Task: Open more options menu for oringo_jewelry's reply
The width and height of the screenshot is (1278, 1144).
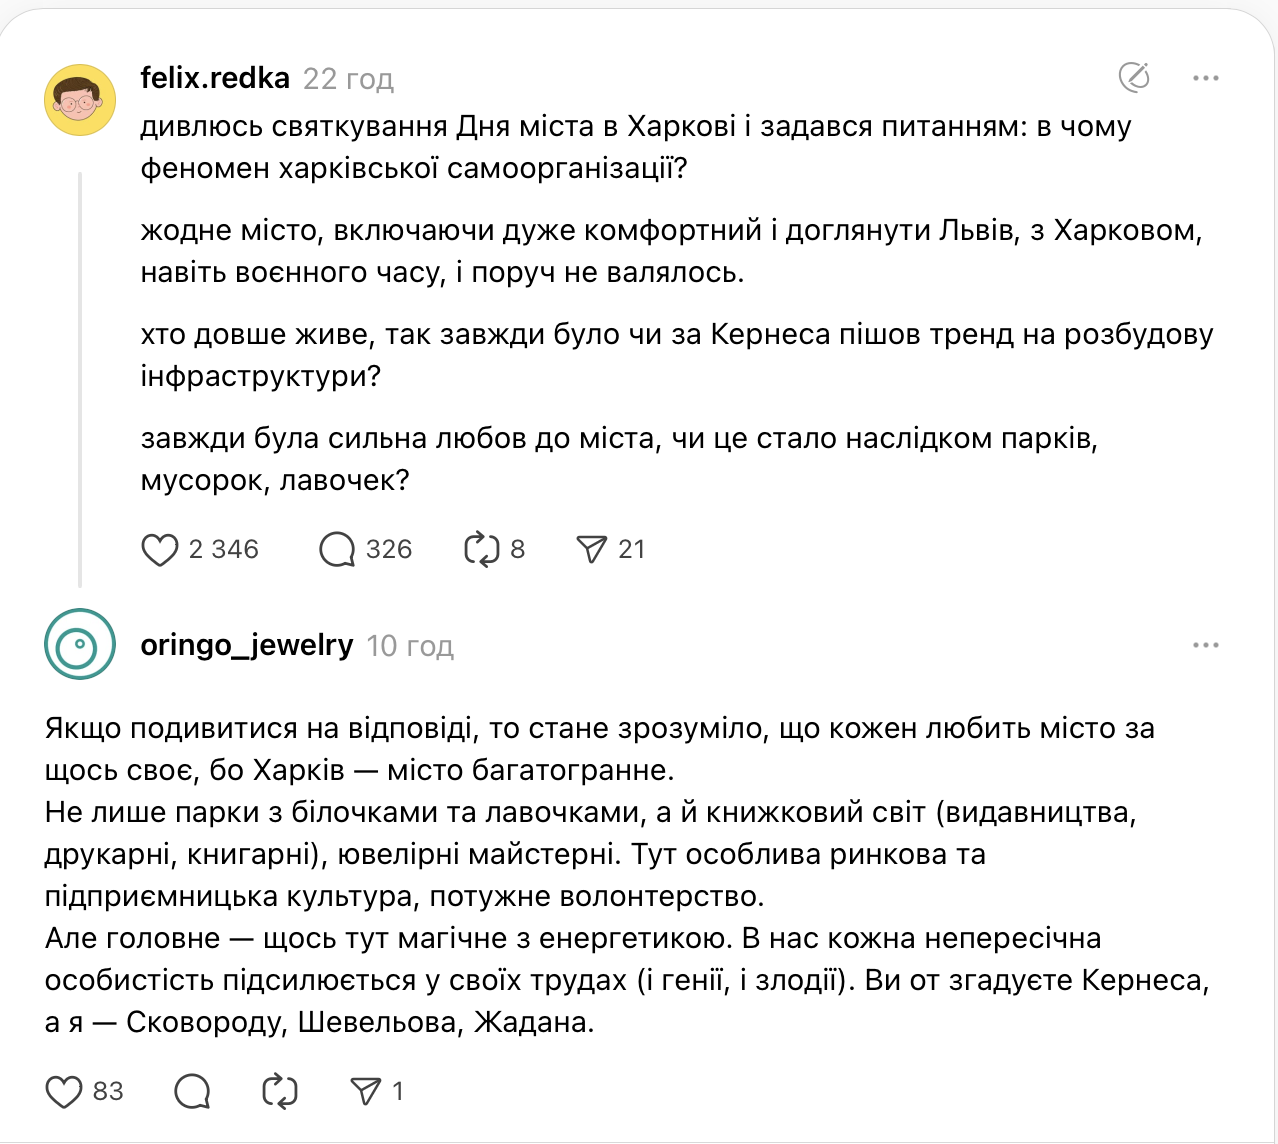Action: (1206, 646)
